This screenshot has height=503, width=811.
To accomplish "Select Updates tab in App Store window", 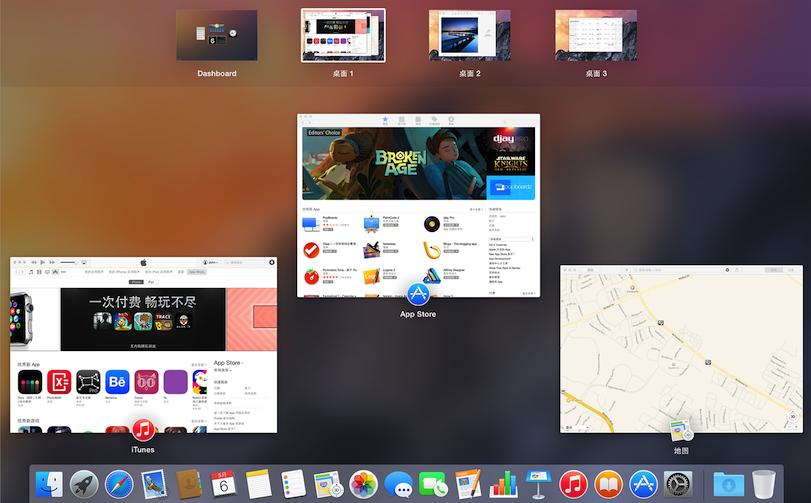I will 450,120.
